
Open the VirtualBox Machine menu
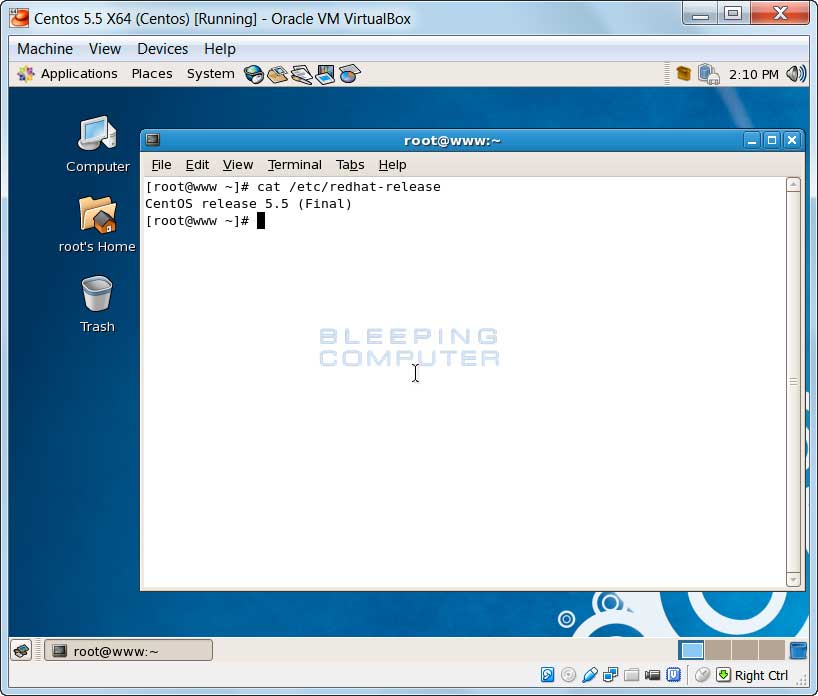tap(45, 49)
